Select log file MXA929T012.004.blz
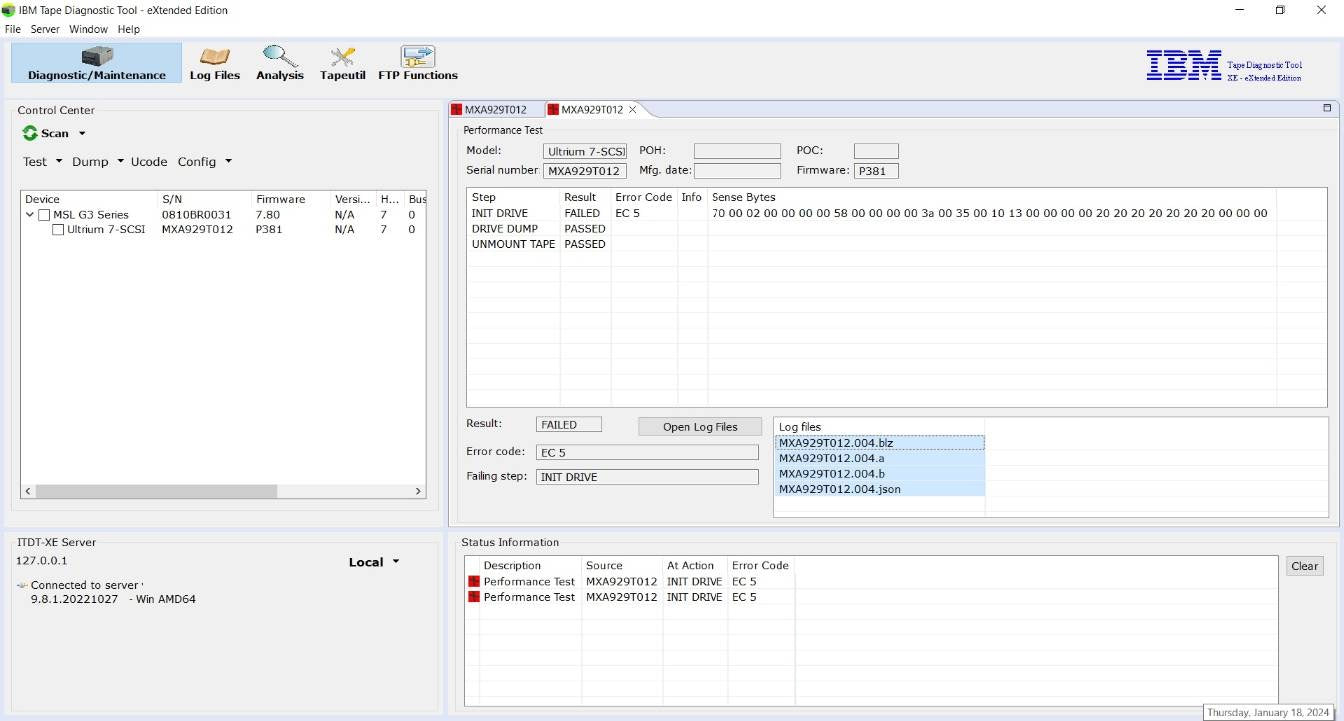Viewport: 1344px width, 721px height. (x=880, y=443)
